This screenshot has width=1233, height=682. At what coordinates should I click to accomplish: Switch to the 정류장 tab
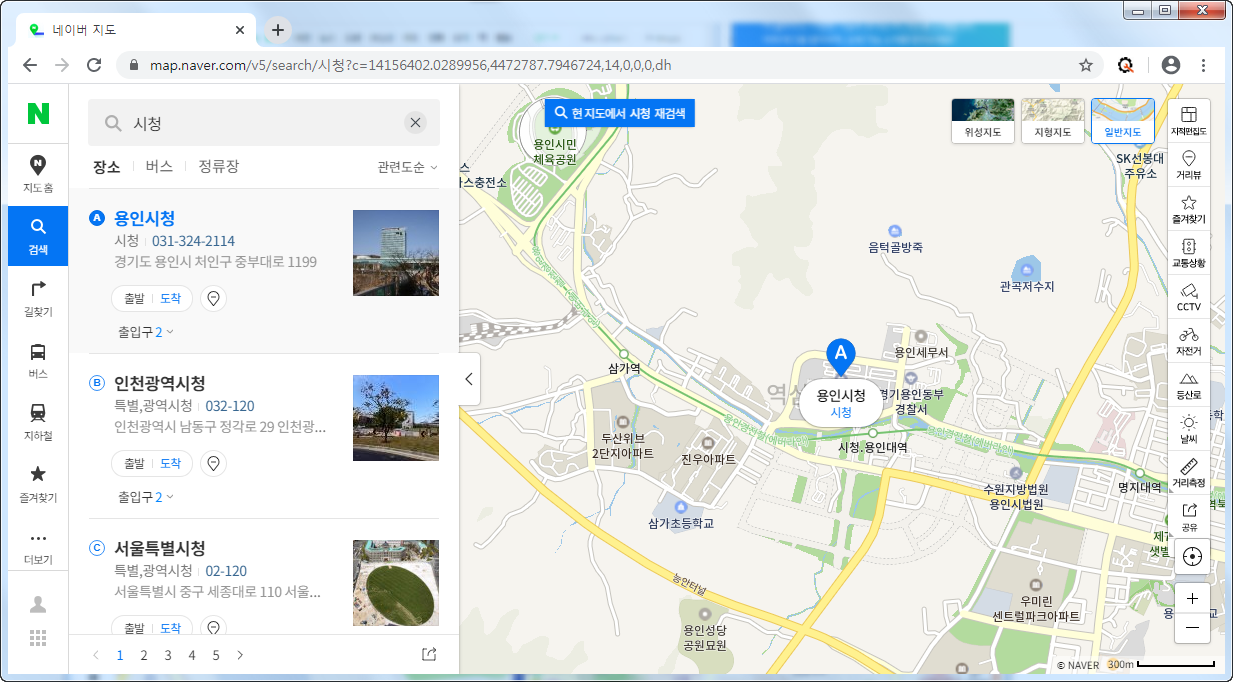point(218,167)
